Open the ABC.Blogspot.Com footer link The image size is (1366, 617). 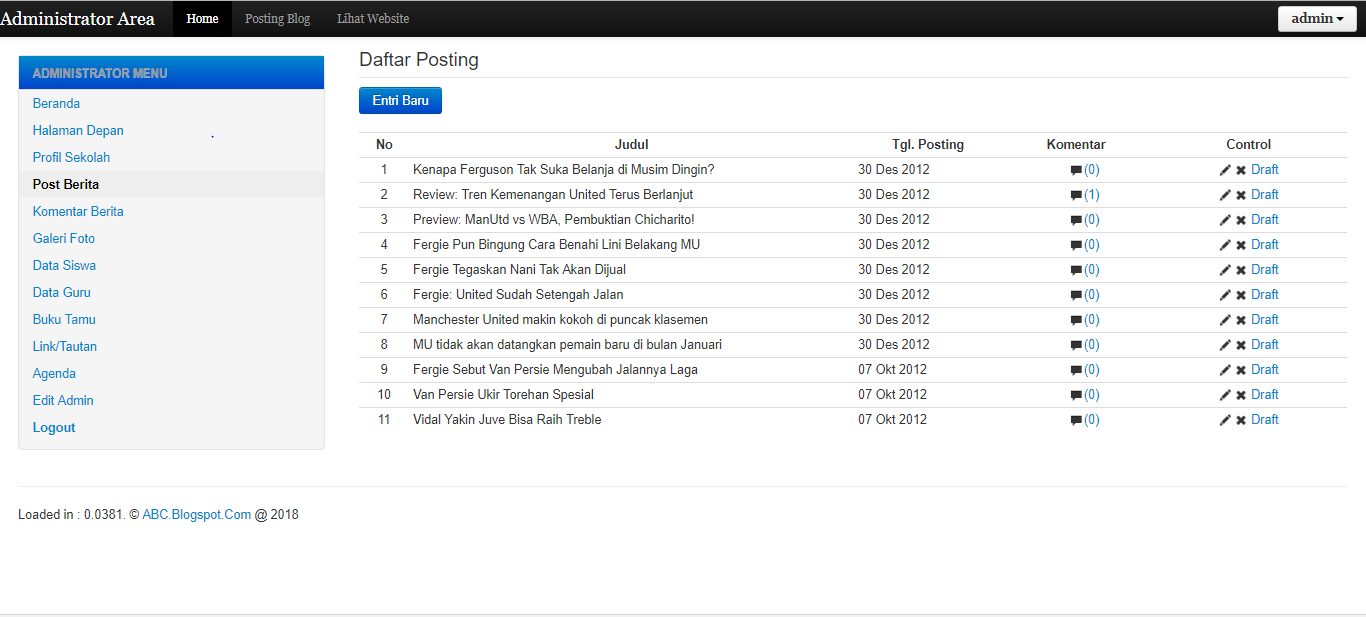196,515
